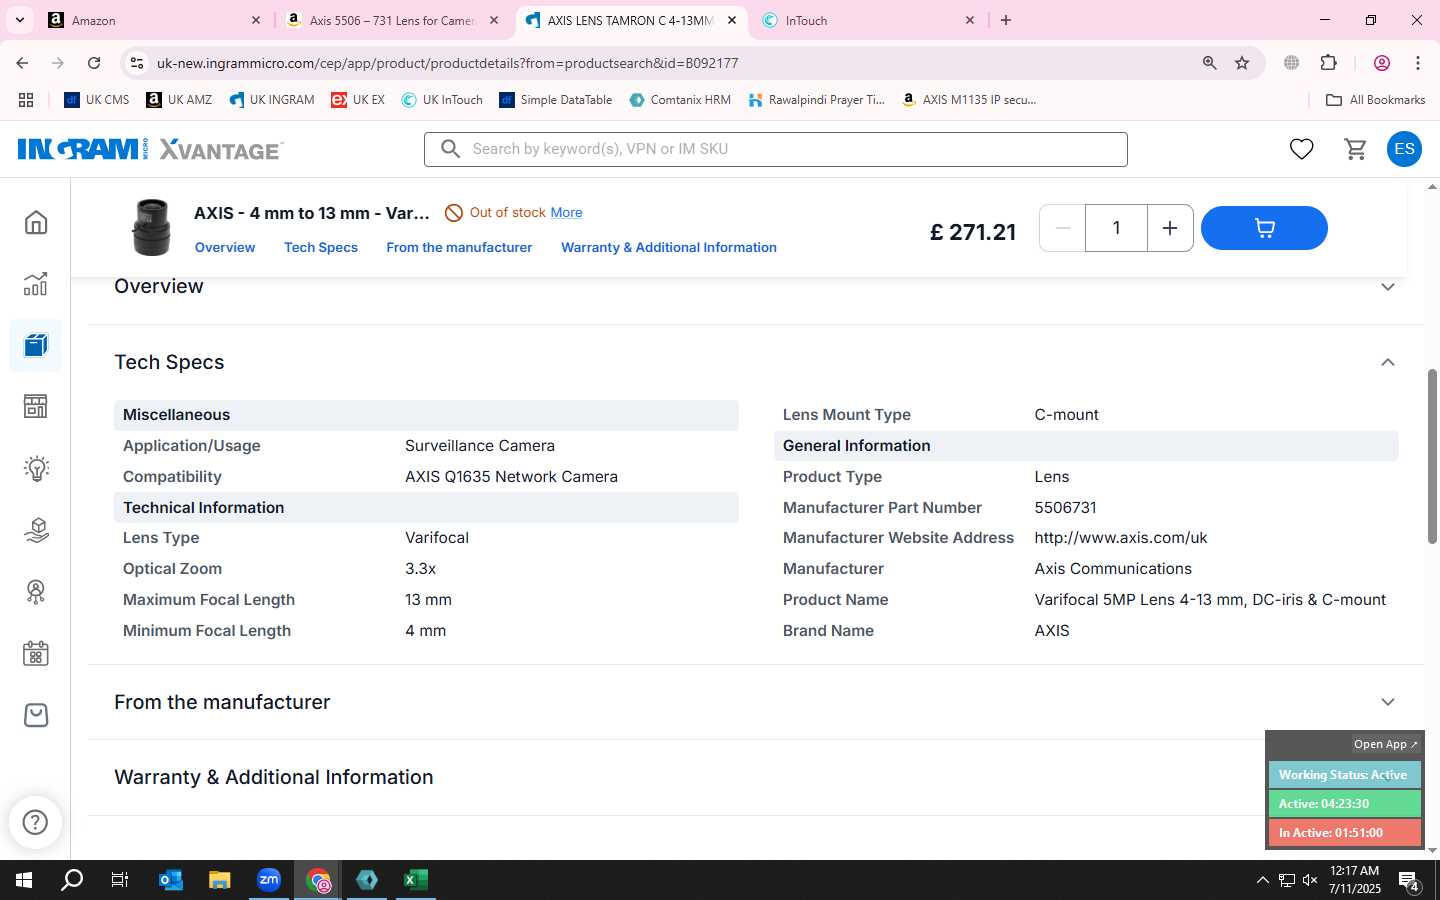Open the storefront grid sidebar icon
1440x900 pixels.
coord(36,406)
